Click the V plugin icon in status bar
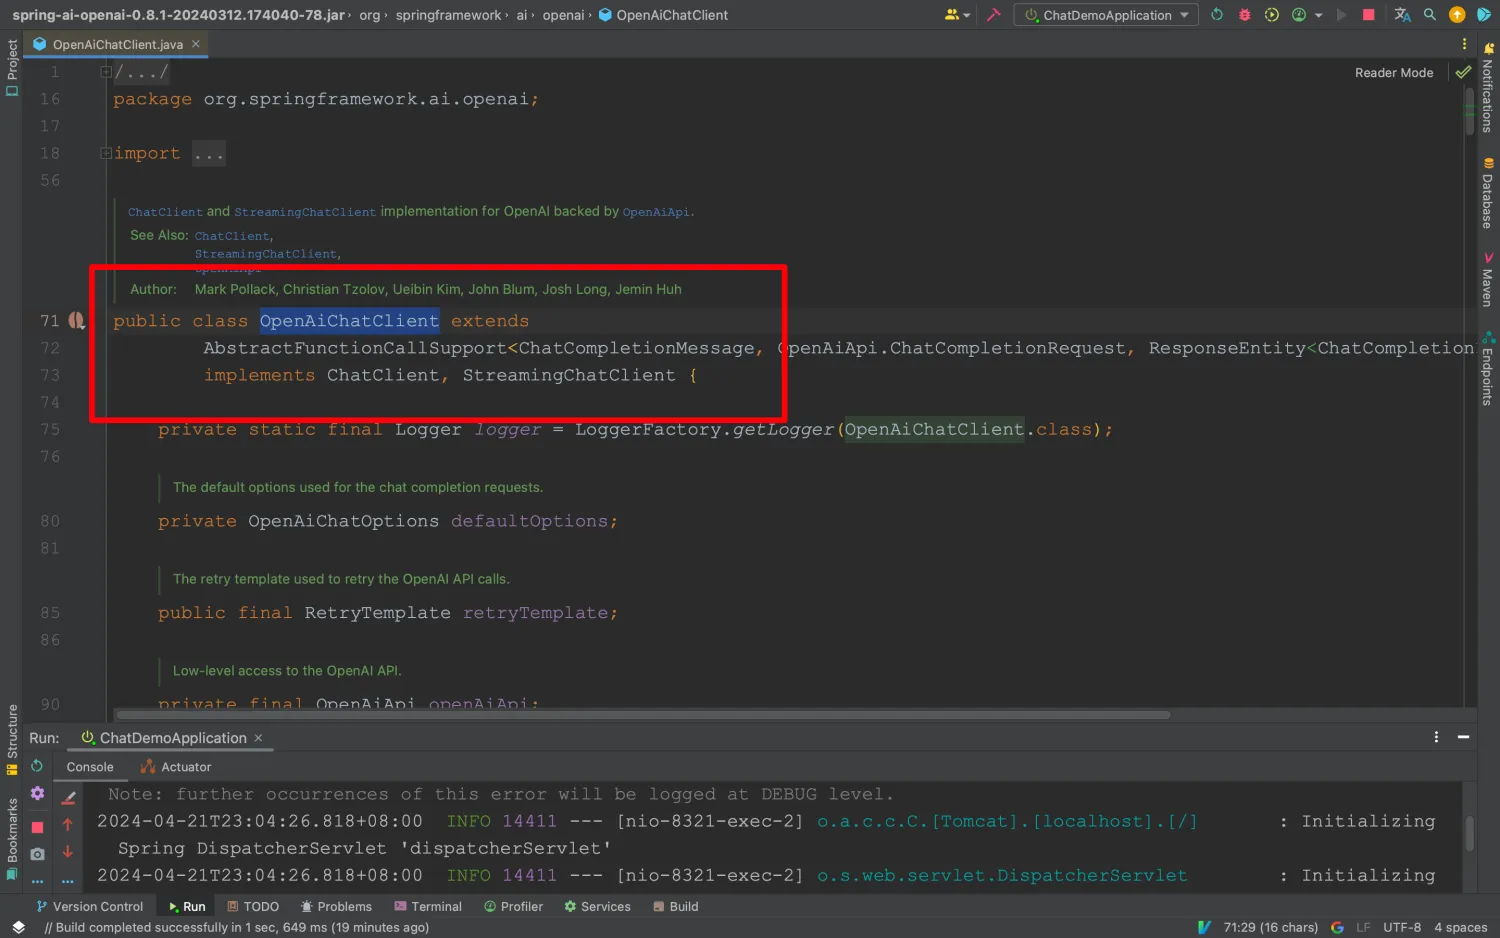1500x938 pixels. click(1204, 927)
